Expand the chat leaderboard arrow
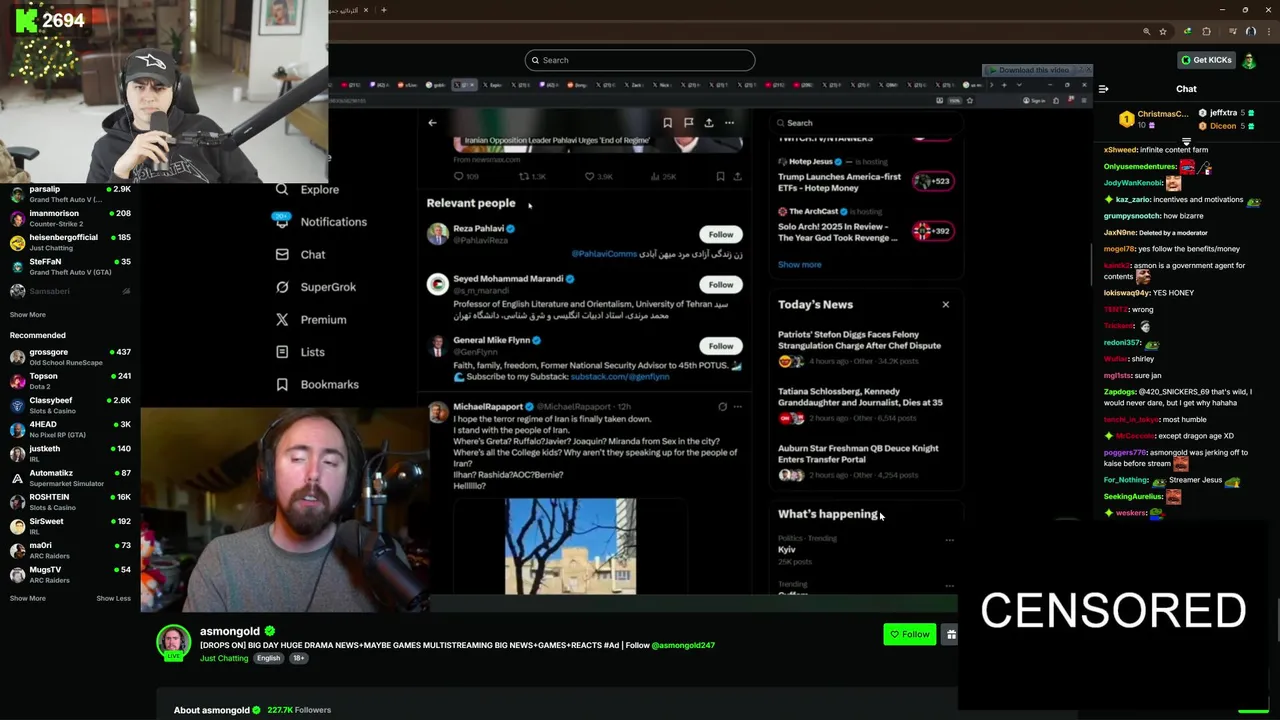This screenshot has height=720, width=1280. [x=1186, y=142]
